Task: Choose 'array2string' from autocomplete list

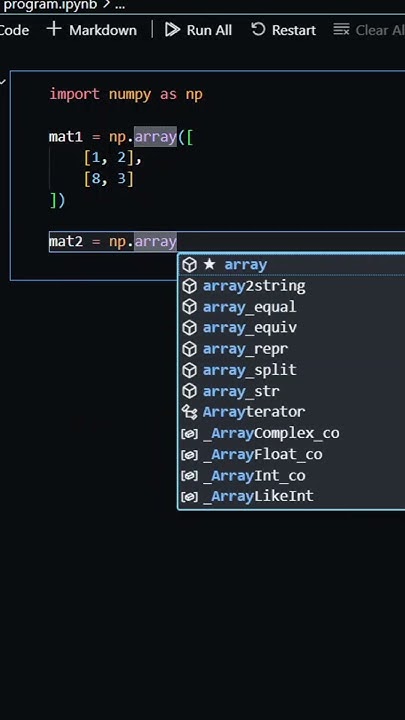Action: point(292,286)
